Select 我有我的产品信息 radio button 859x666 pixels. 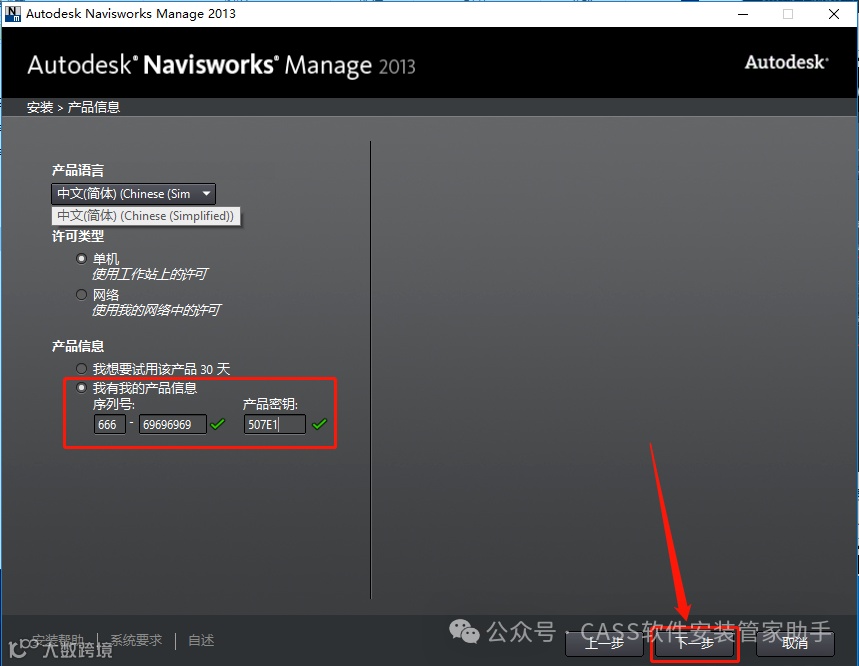click(82, 388)
